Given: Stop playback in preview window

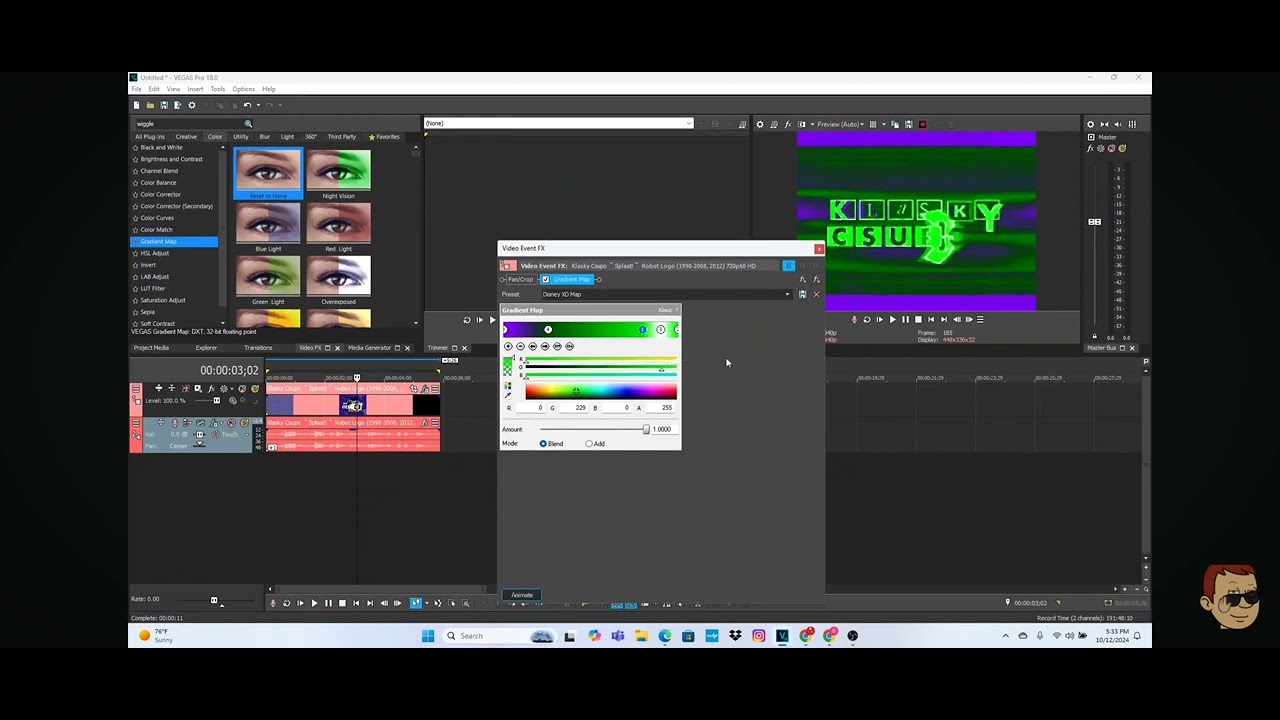Looking at the screenshot, I should 918,320.
